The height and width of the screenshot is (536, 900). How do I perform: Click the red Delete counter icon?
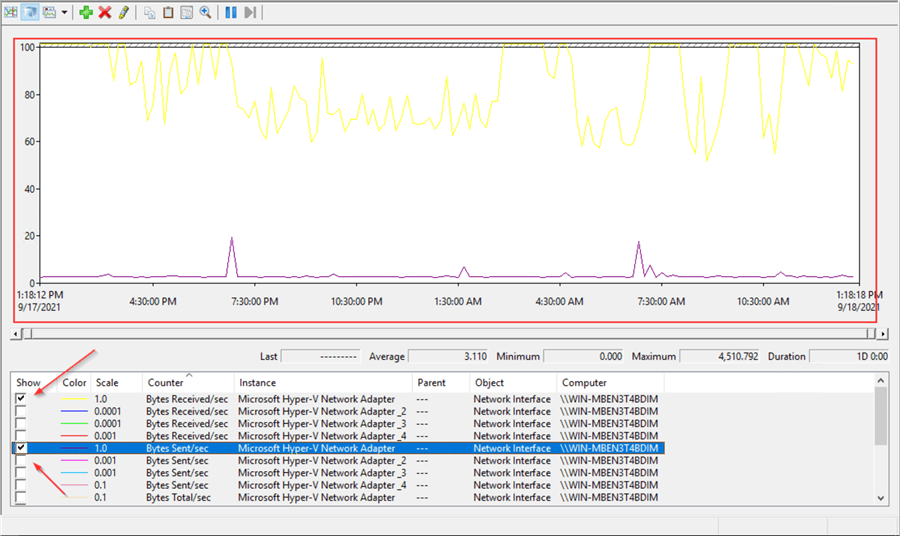(105, 12)
